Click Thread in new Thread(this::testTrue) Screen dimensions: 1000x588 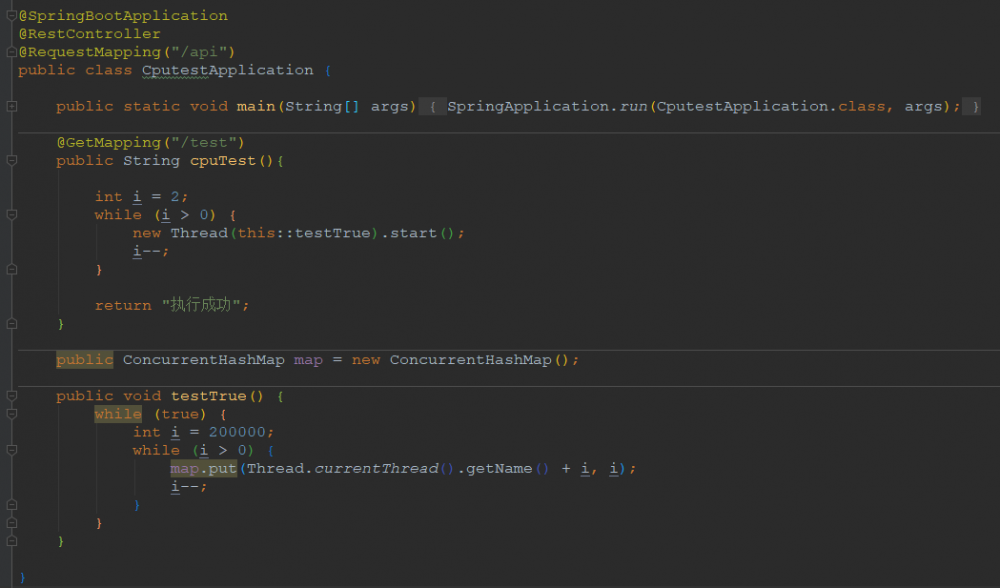pos(199,233)
